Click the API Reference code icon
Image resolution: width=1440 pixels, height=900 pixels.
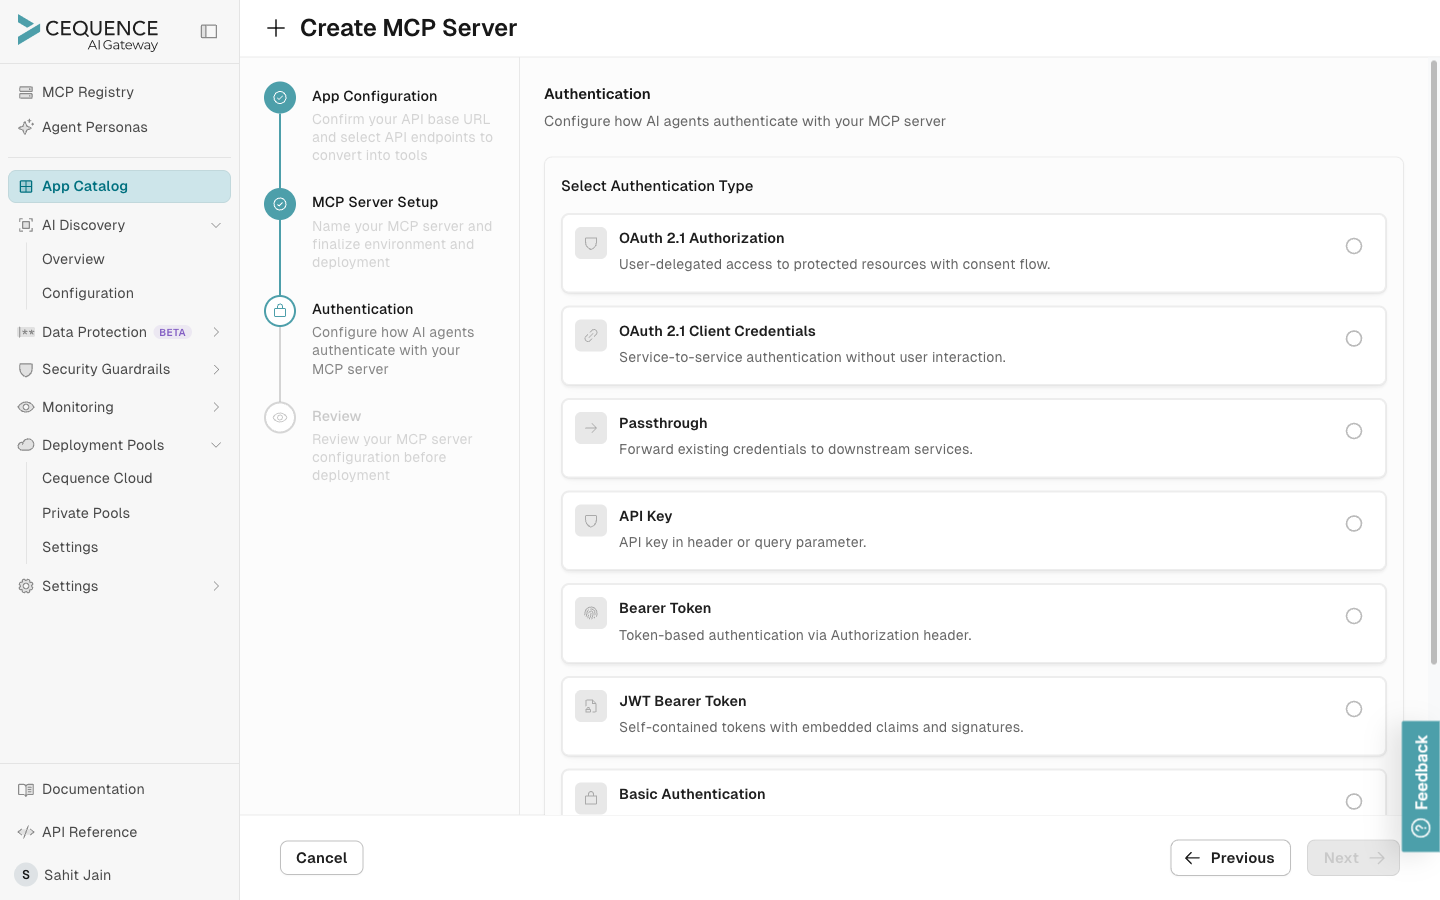[26, 832]
